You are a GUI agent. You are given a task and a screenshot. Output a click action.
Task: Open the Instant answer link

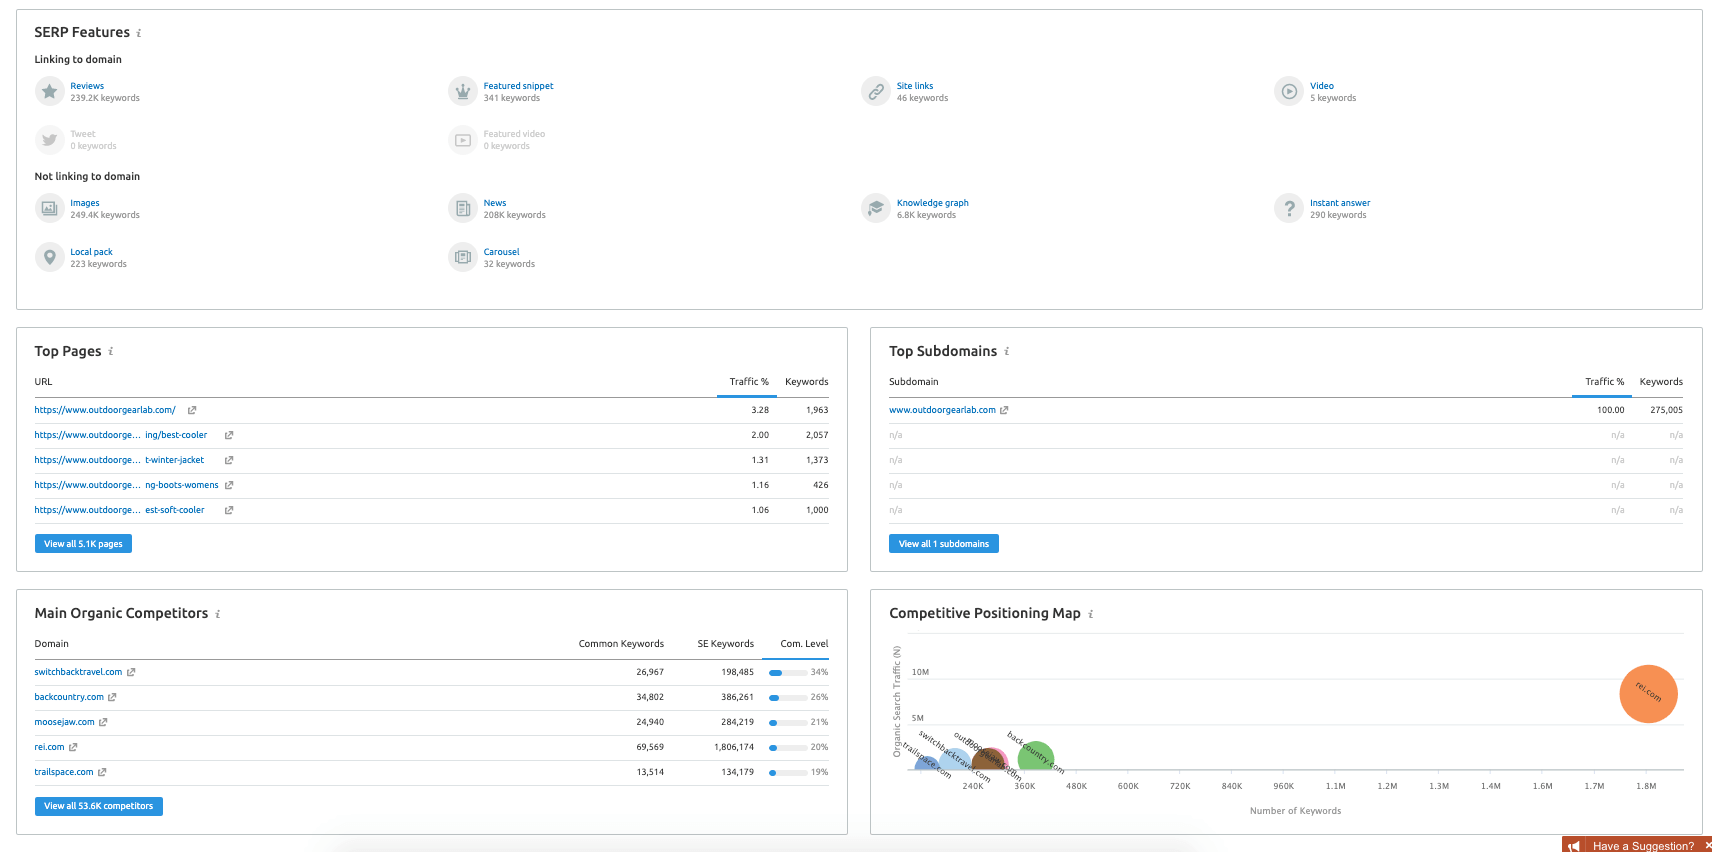[1340, 203]
